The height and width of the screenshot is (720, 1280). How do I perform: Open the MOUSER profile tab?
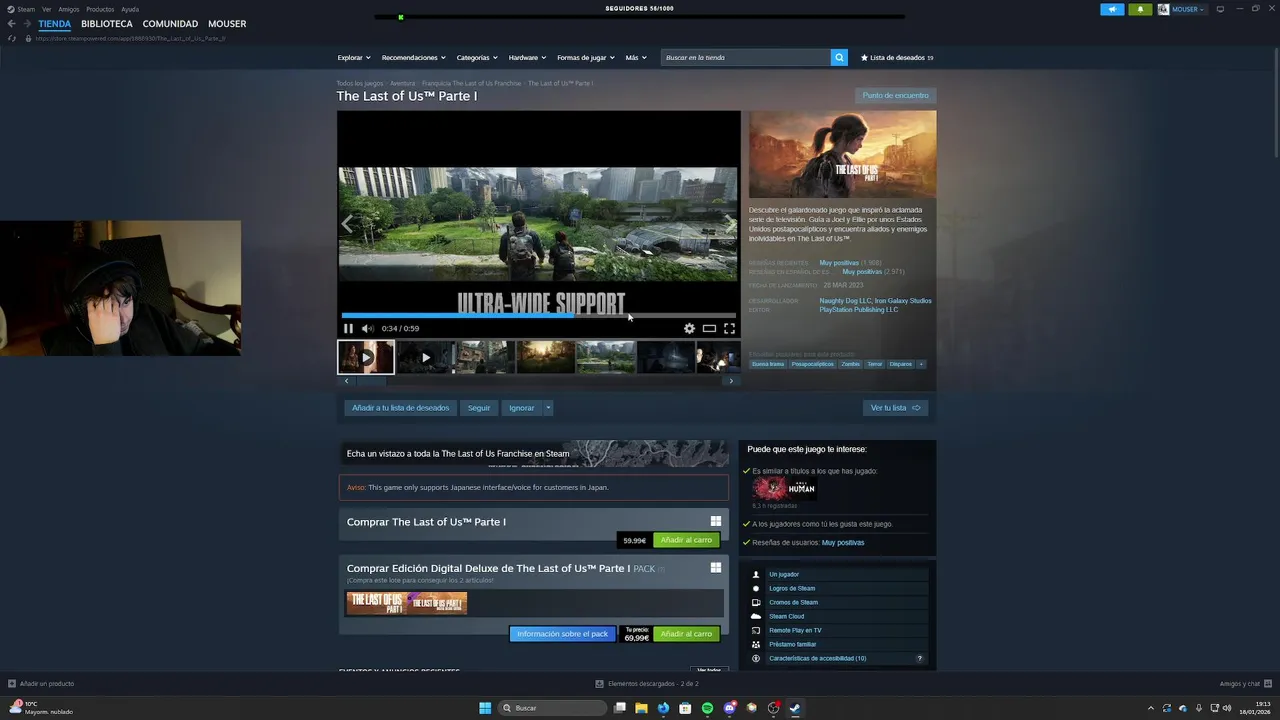coord(227,24)
